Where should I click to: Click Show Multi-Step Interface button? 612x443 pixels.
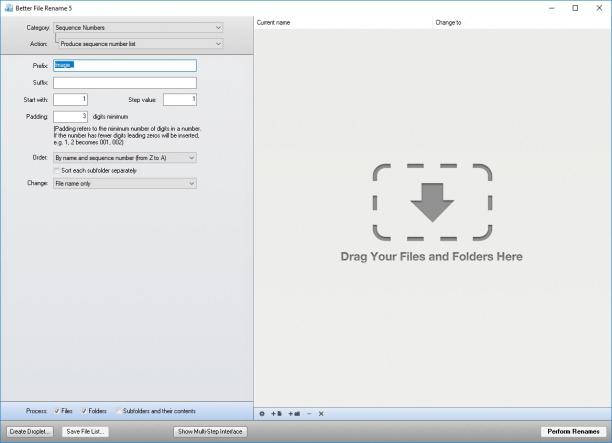210,432
